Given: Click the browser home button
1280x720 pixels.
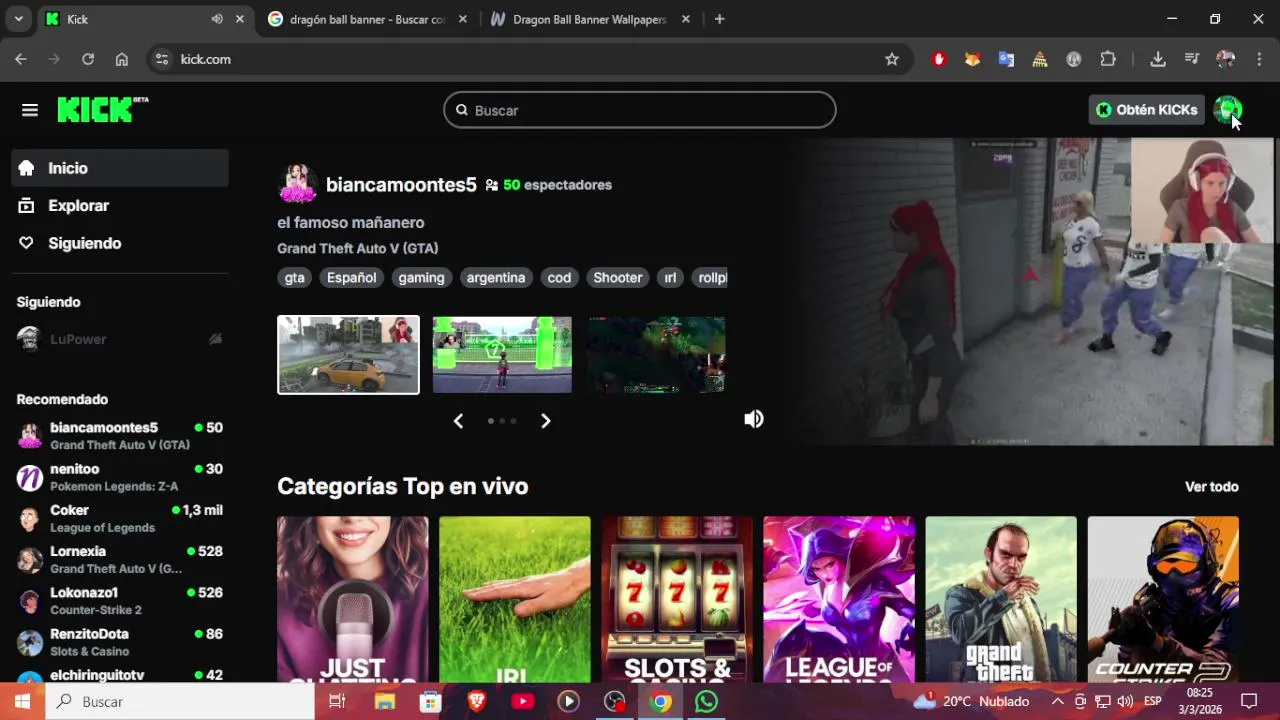Looking at the screenshot, I should pos(122,59).
